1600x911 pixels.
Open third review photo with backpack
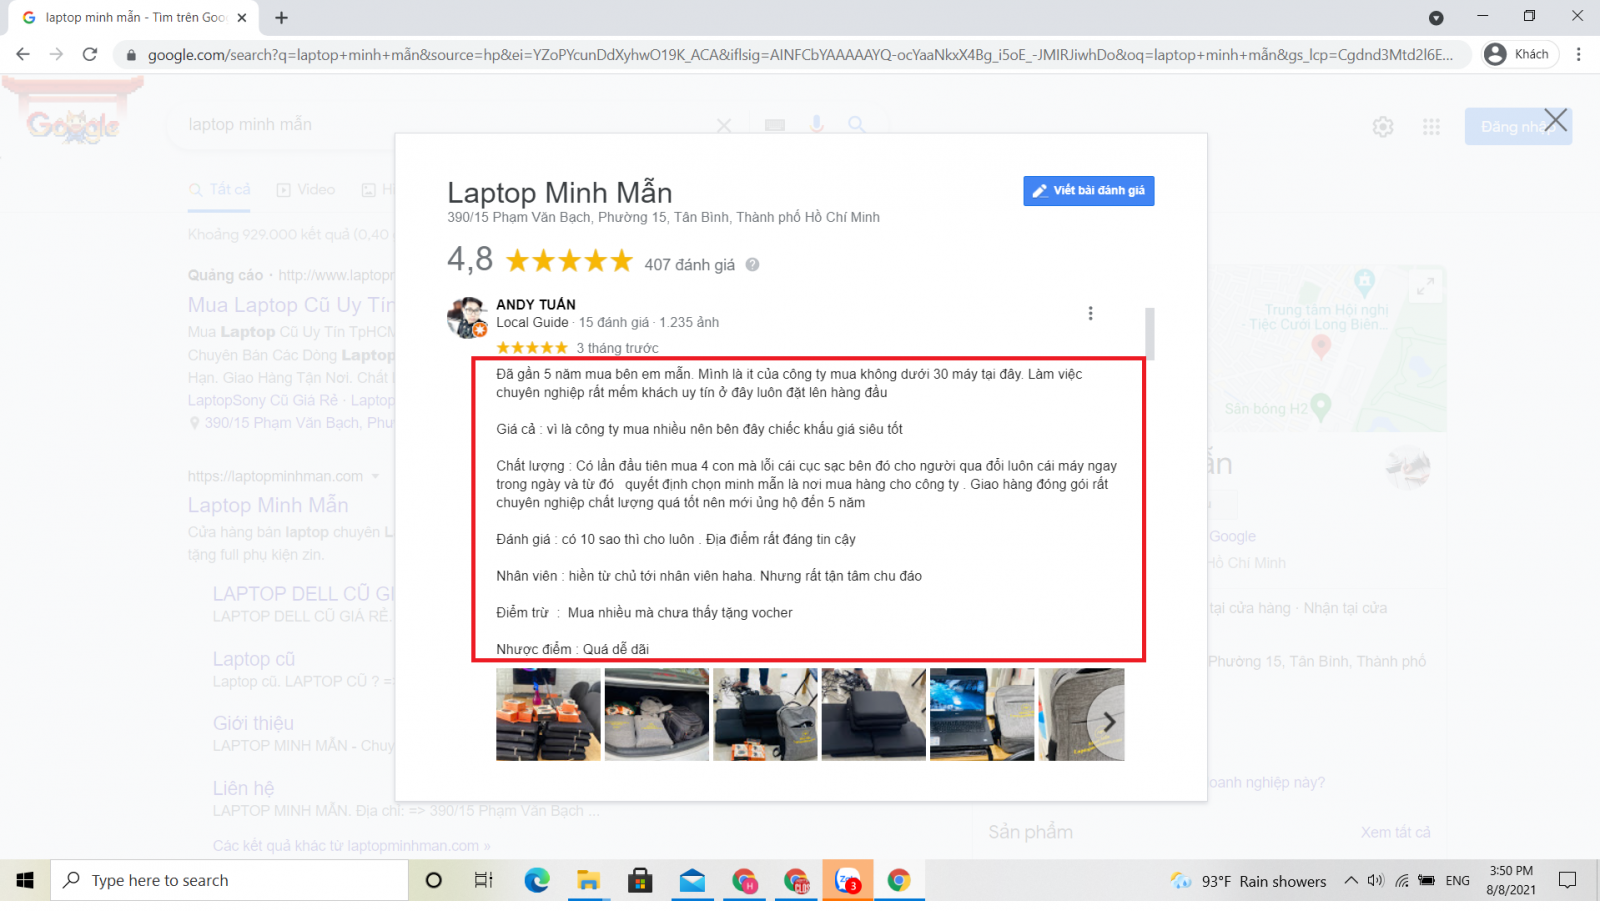(x=765, y=715)
